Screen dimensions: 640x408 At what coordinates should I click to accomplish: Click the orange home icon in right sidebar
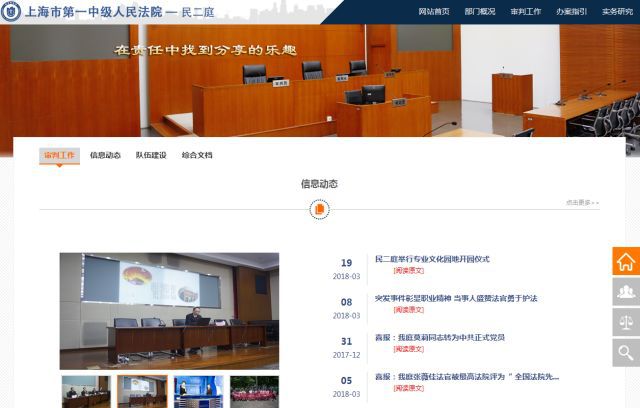pos(626,262)
